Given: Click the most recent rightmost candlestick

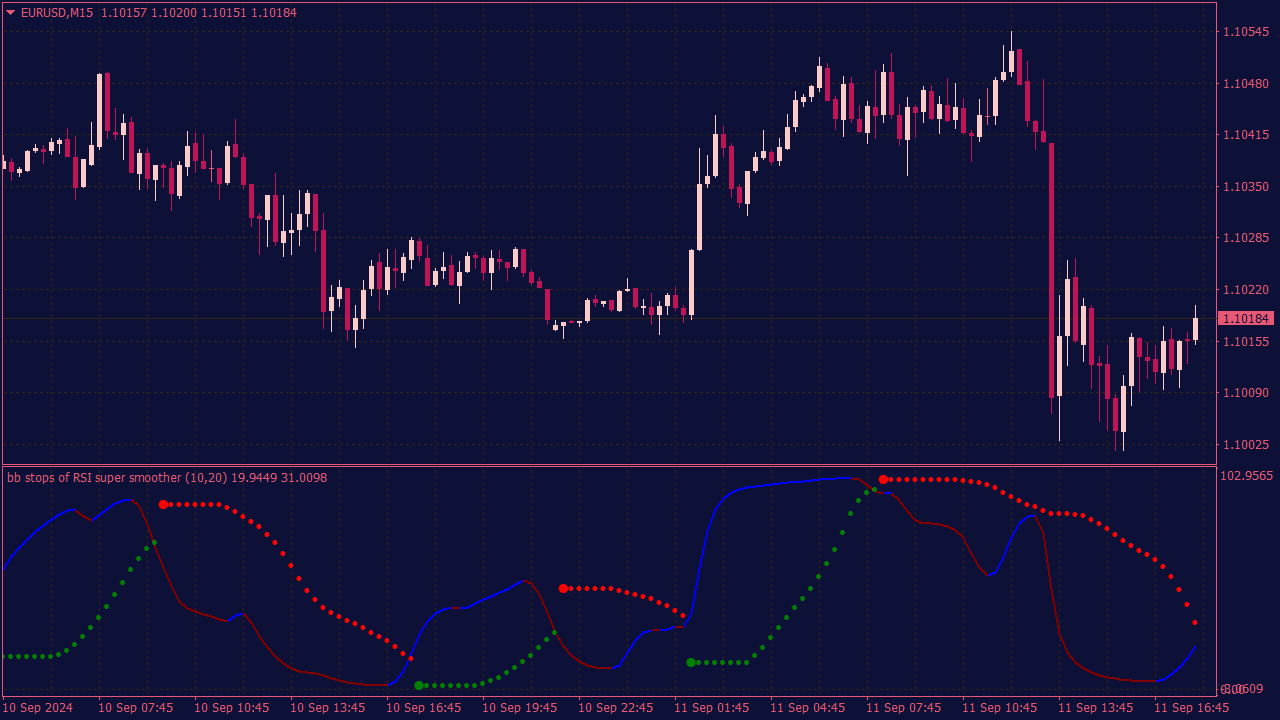Looking at the screenshot, I should point(1195,329).
